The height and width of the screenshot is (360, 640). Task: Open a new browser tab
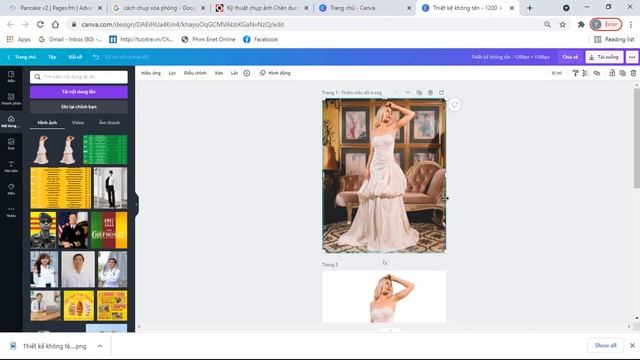[529, 8]
